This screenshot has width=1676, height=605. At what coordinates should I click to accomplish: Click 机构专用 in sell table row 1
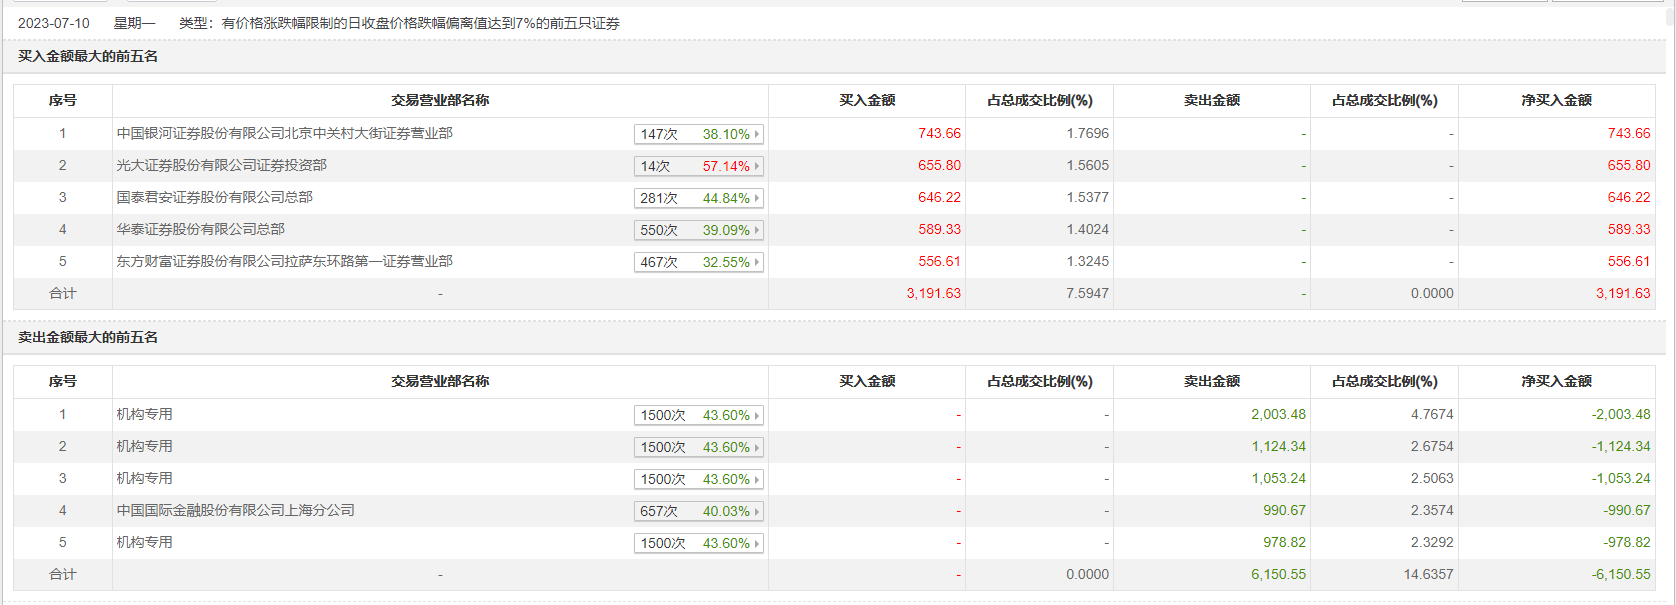(144, 414)
